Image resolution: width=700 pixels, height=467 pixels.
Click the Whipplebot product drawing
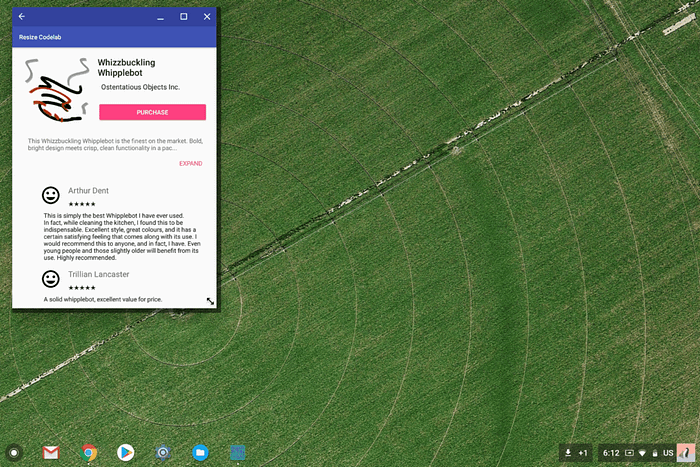57,90
